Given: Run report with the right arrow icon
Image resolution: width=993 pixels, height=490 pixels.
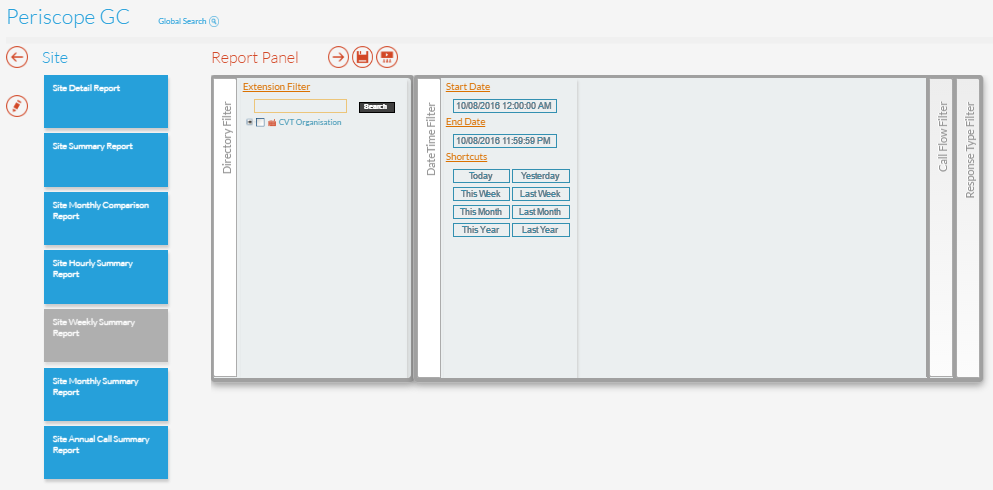Looking at the screenshot, I should [x=339, y=57].
